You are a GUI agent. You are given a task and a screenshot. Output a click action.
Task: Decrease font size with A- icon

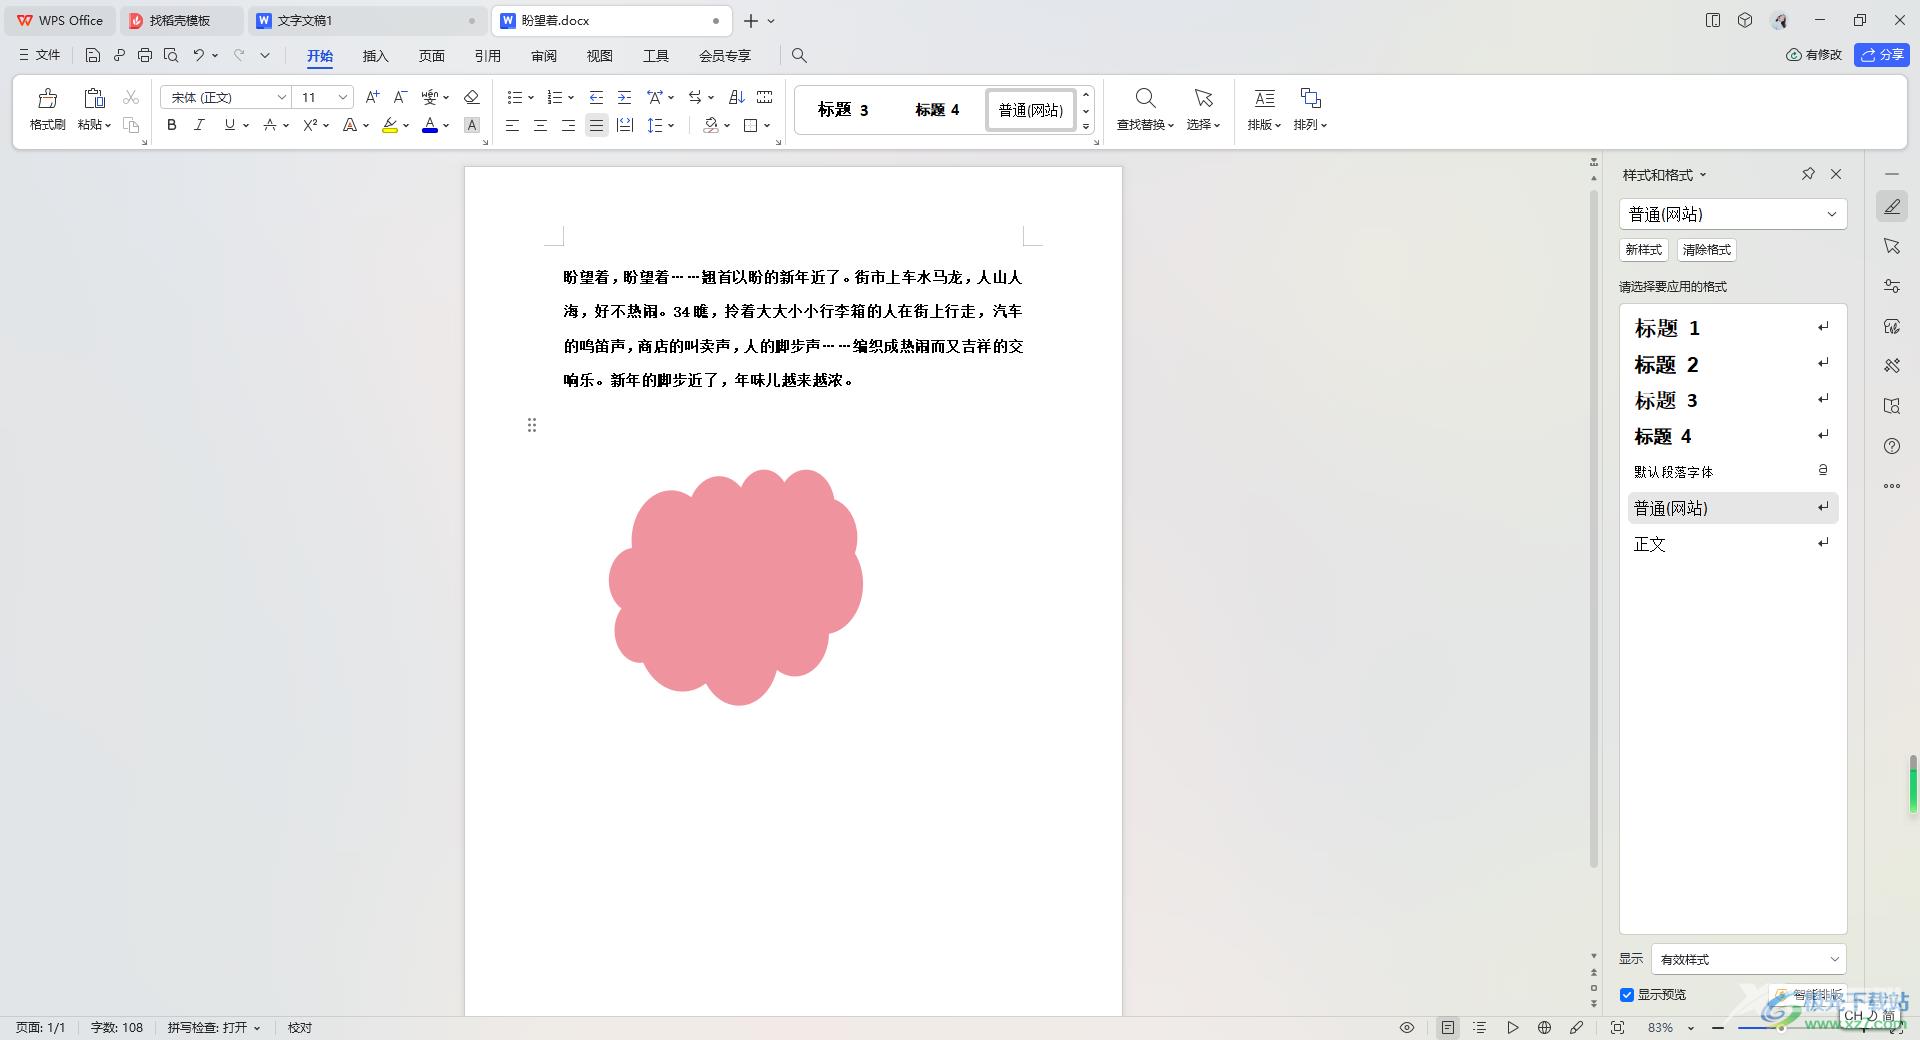pos(400,97)
